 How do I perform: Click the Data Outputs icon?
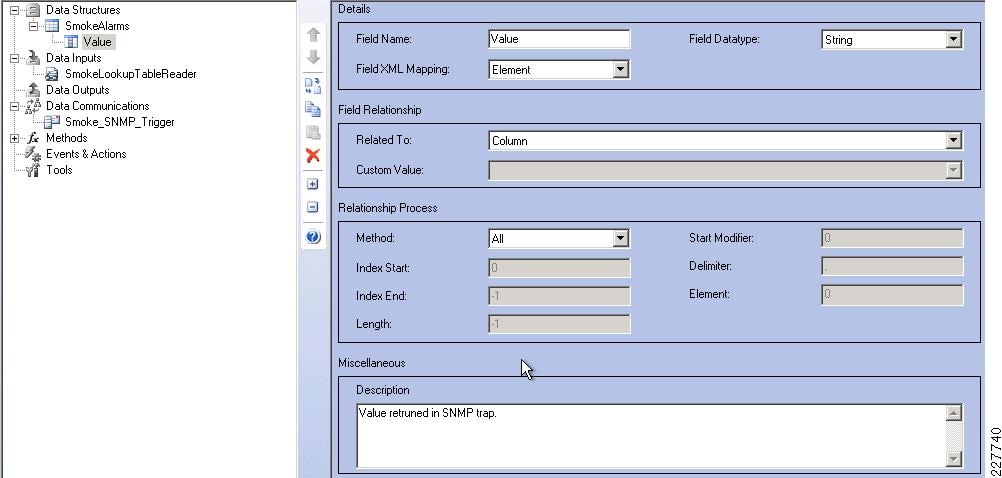coord(33,90)
